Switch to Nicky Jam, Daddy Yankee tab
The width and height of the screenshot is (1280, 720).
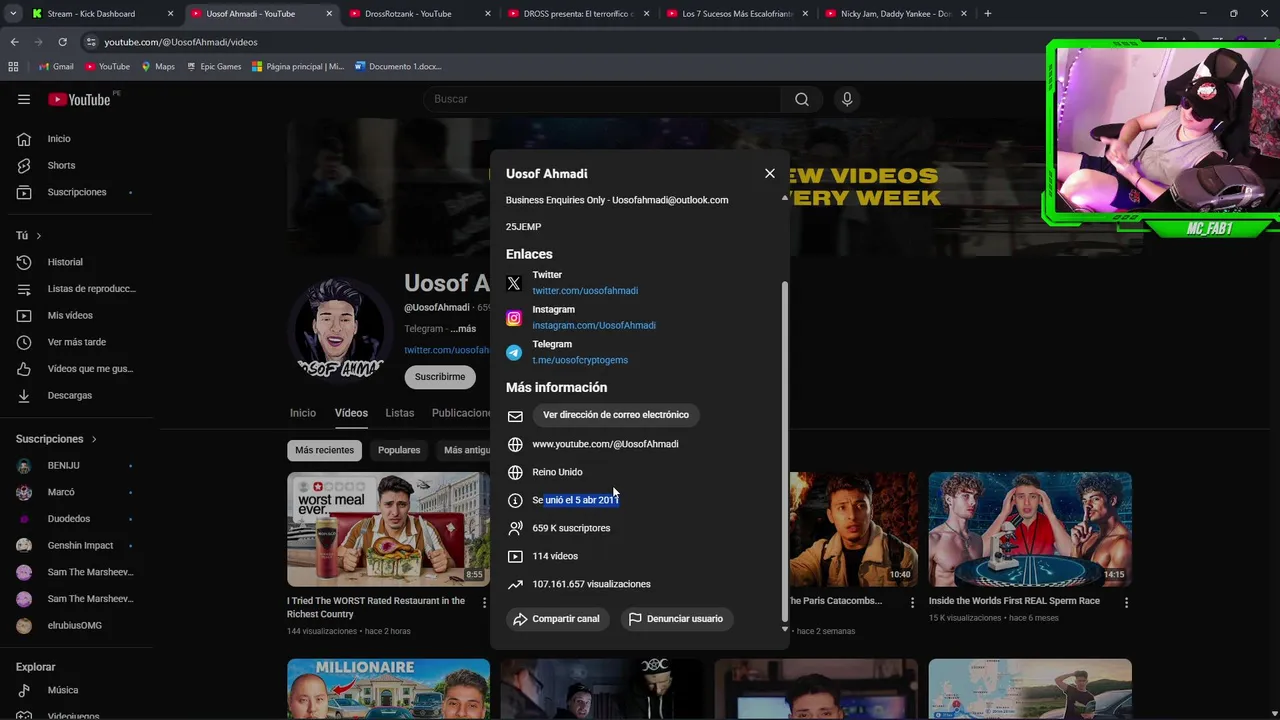point(895,14)
